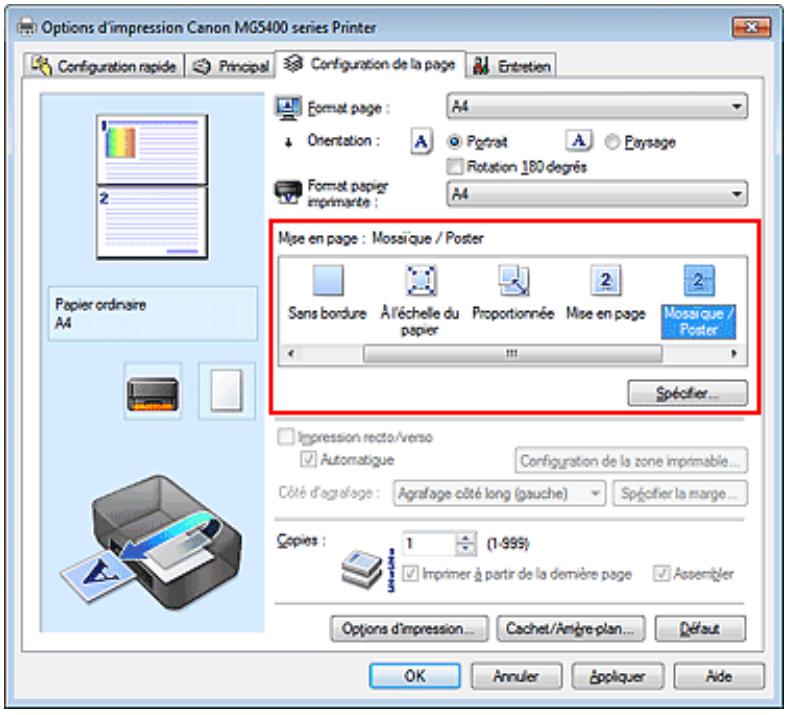The width and height of the screenshot is (787, 715).
Task: Click Spécifier la marge button
Action: [x=680, y=493]
